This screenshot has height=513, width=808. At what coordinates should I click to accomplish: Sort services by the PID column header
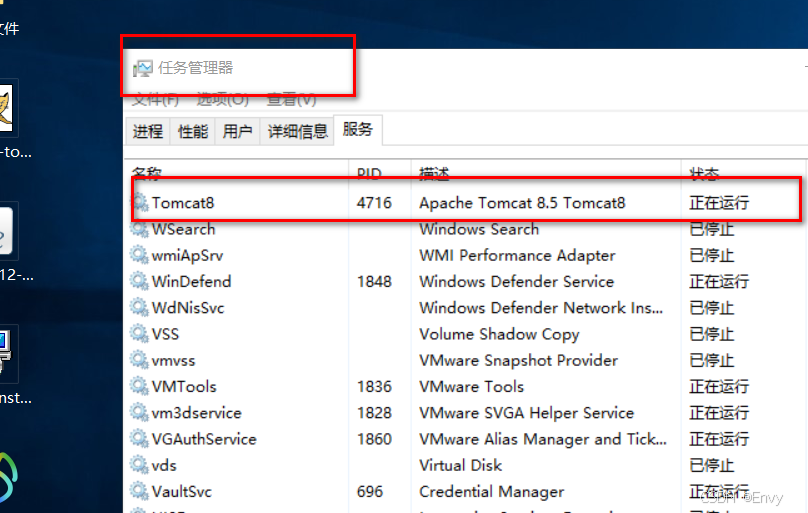point(369,174)
